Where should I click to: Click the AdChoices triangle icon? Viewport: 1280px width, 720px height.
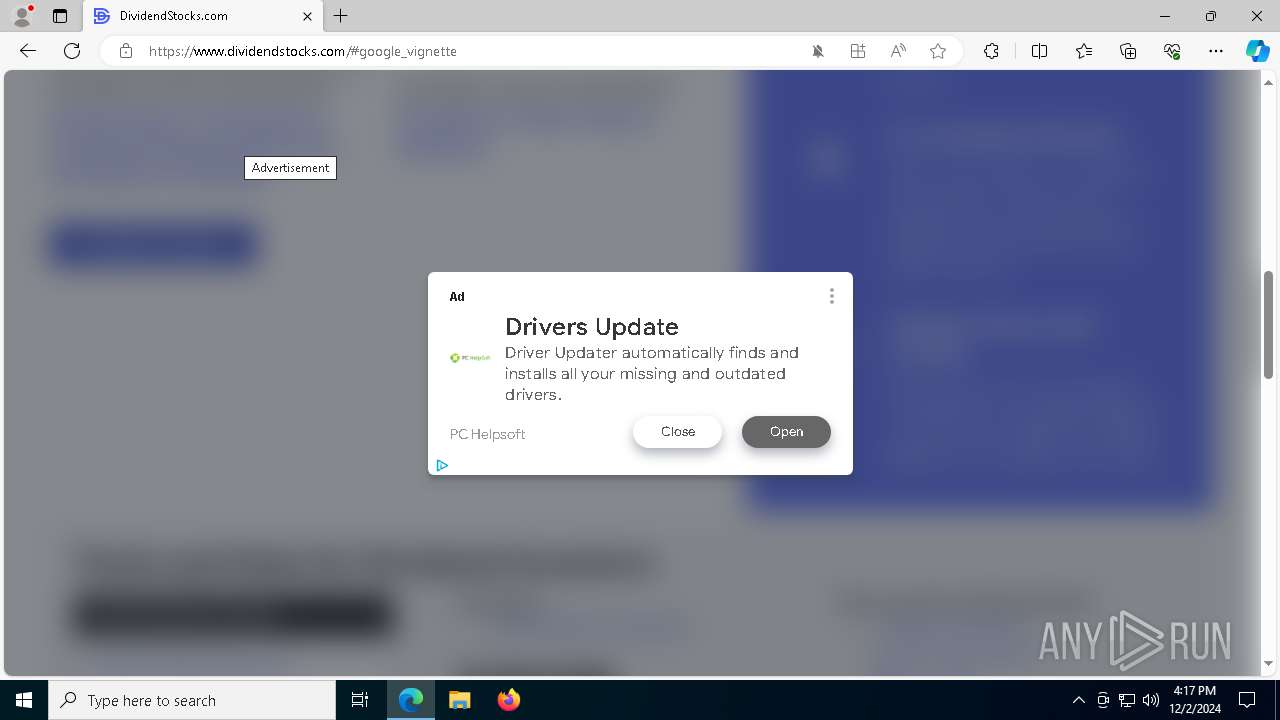tap(442, 465)
